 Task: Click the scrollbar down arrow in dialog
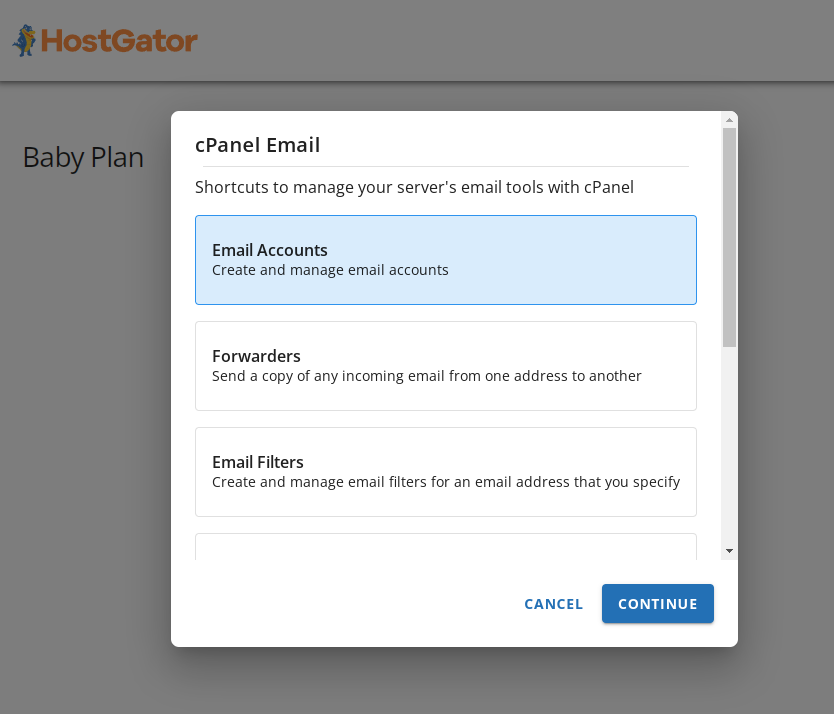(x=729, y=551)
